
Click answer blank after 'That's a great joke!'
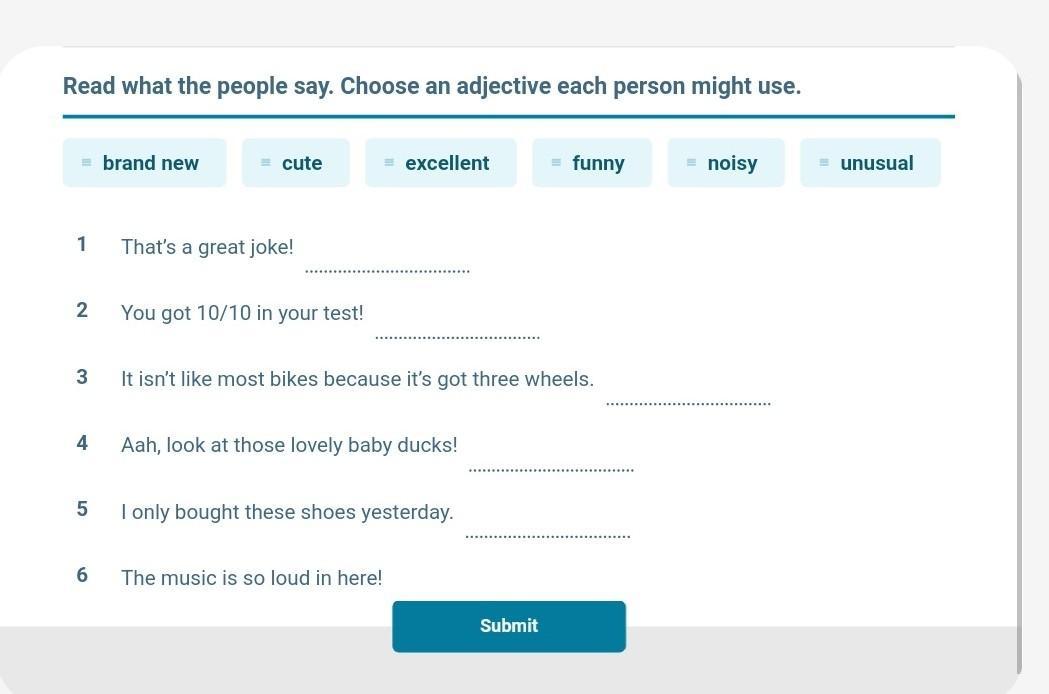(387, 260)
